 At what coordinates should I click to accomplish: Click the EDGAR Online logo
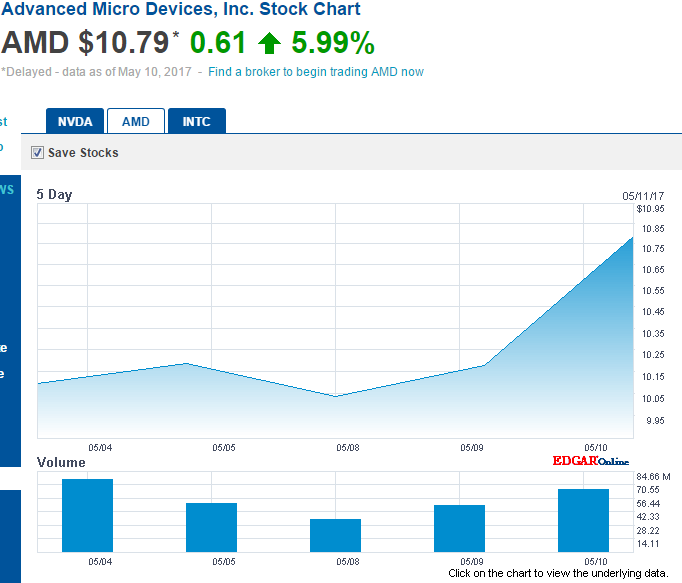[593, 462]
